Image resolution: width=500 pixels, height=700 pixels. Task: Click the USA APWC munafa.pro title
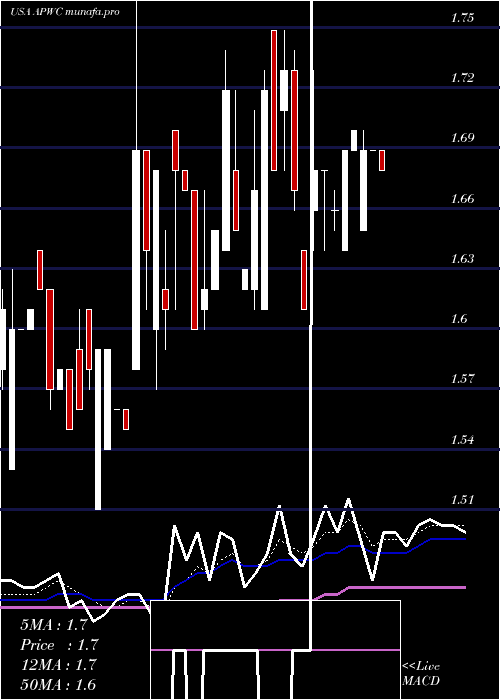coord(65,12)
